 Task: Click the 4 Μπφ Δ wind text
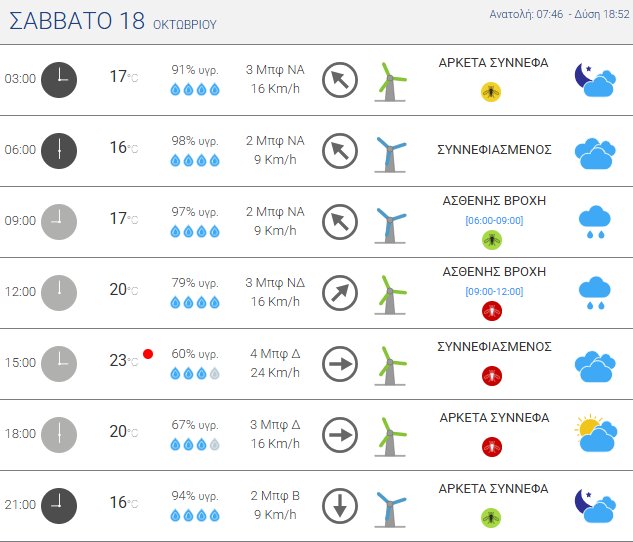[275, 354]
